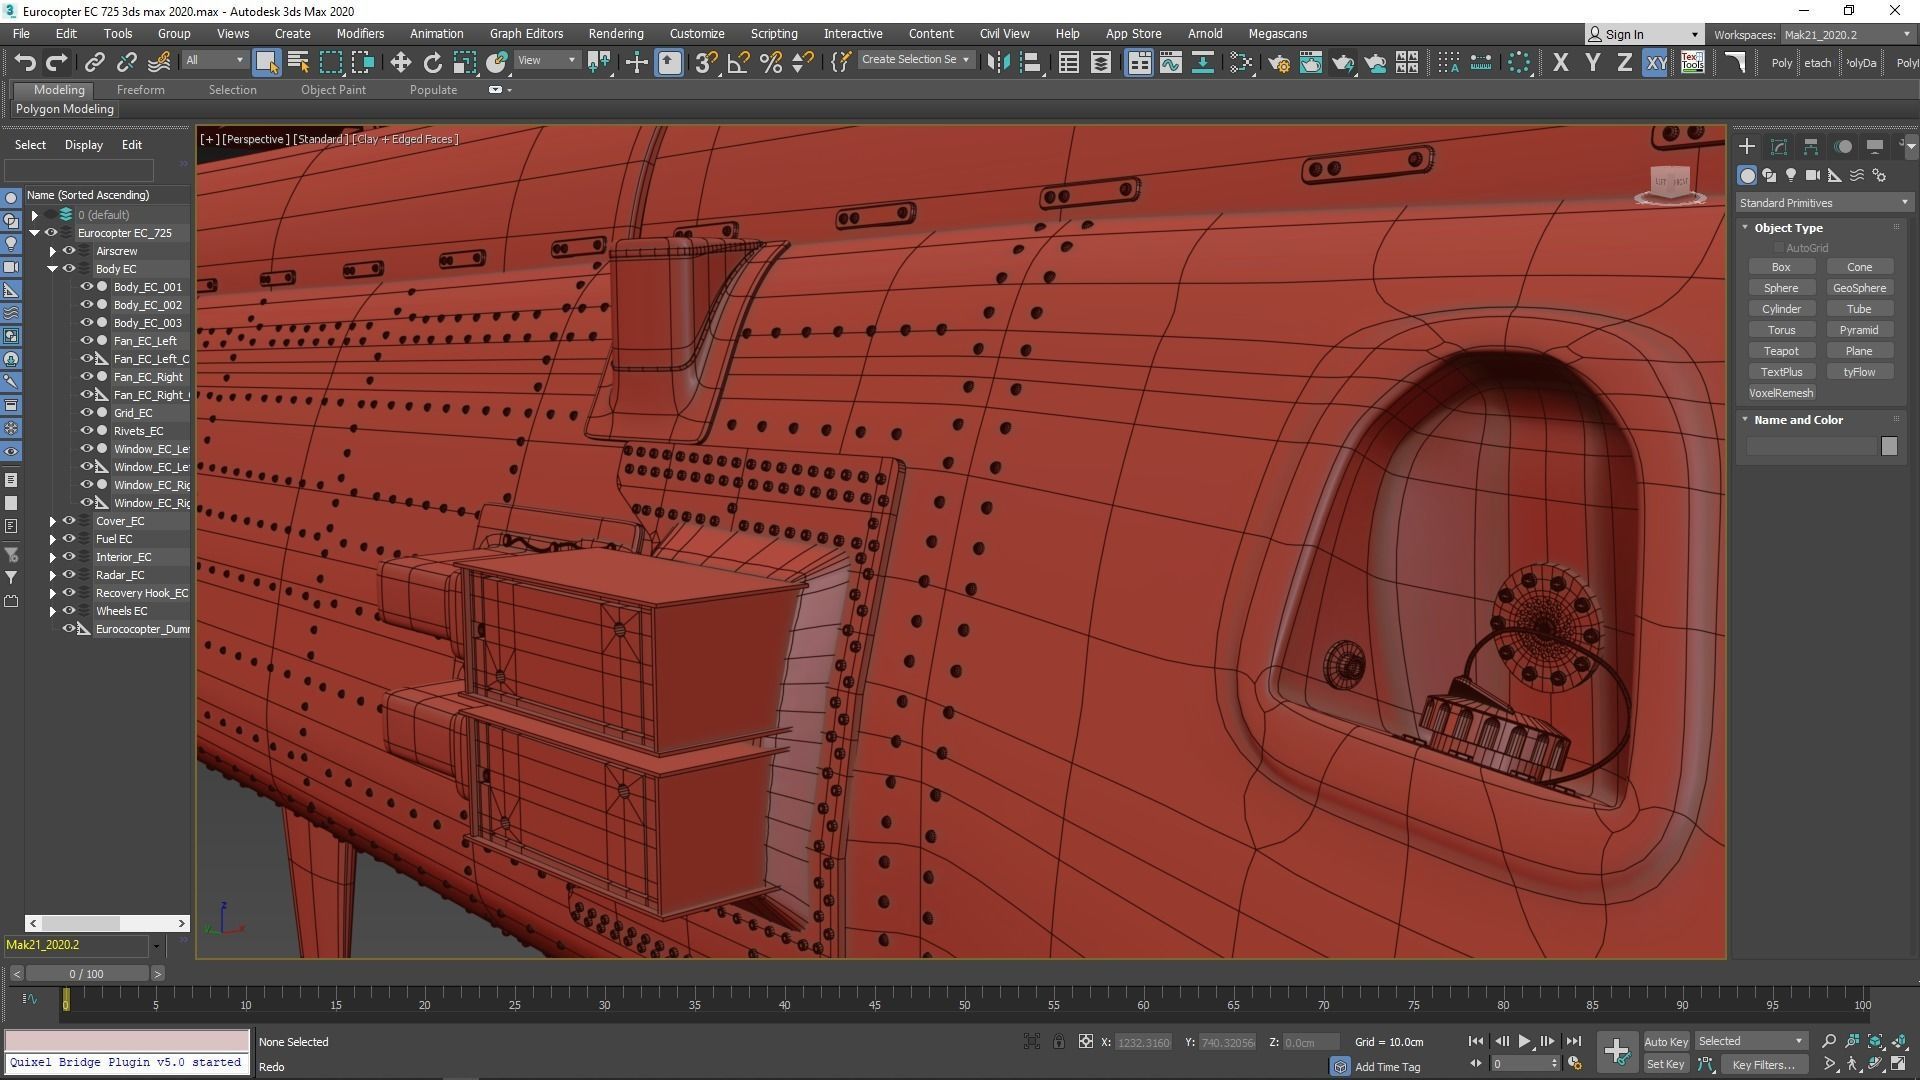Toggle visibility of Rivets_EC
This screenshot has height=1080, width=1920.
click(x=86, y=431)
